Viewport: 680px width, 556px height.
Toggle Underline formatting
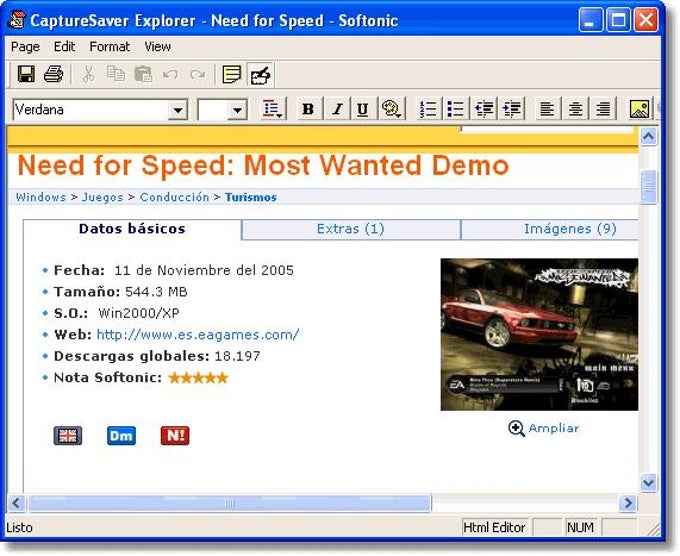[x=363, y=108]
